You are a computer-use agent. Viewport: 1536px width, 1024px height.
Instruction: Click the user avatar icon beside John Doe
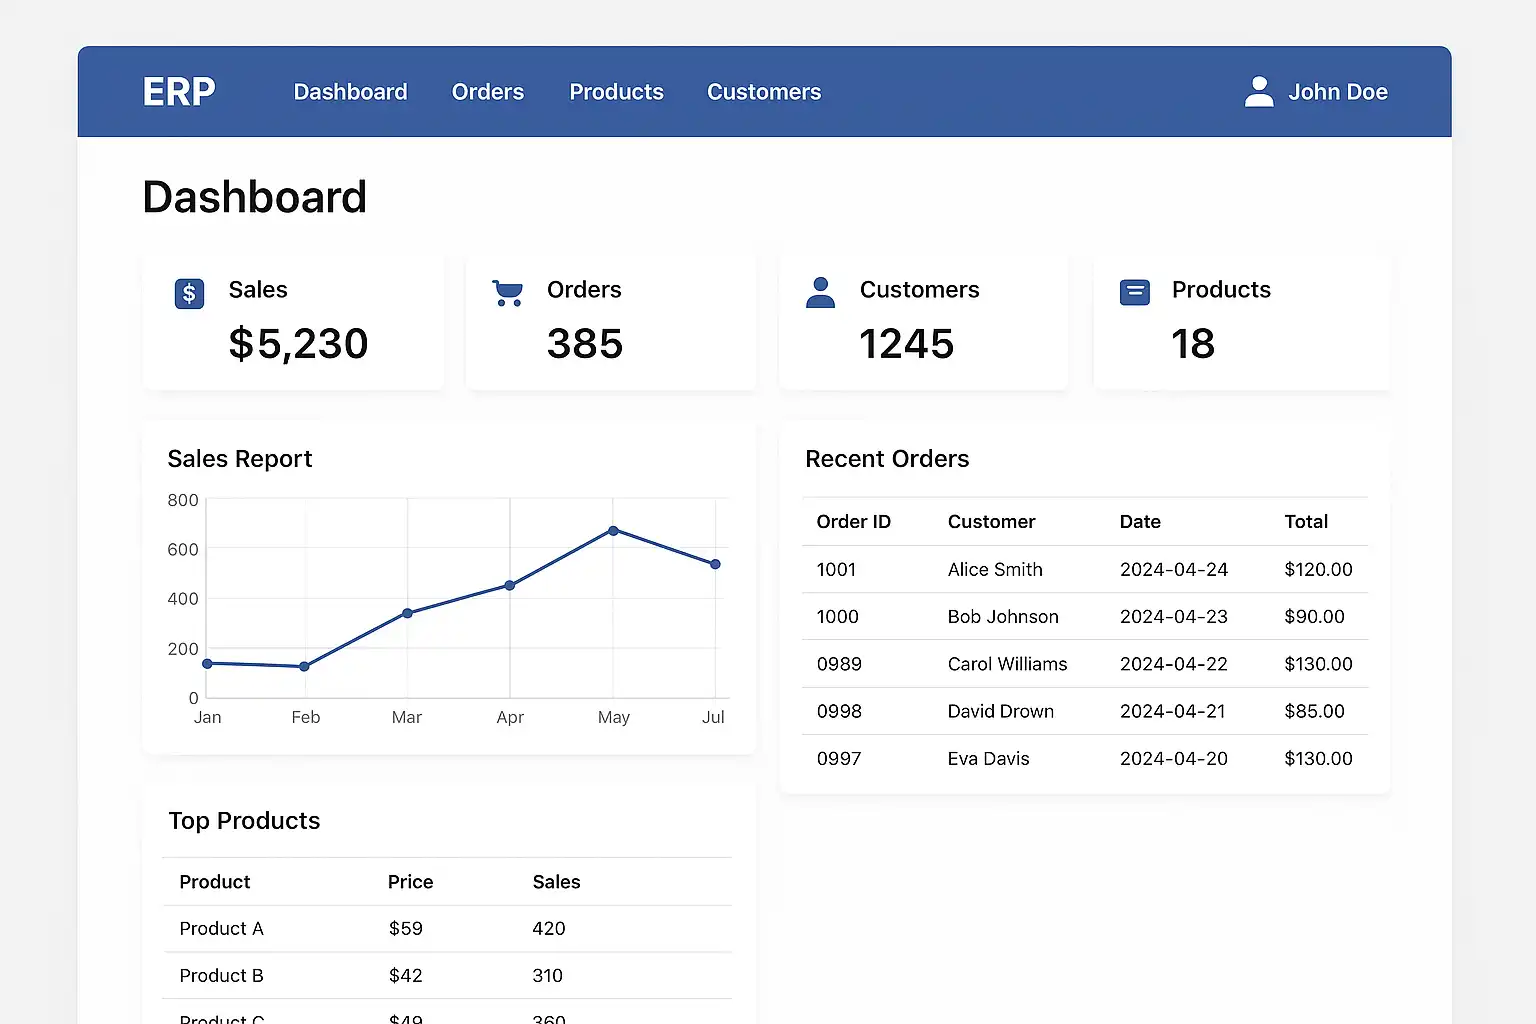[x=1259, y=92]
